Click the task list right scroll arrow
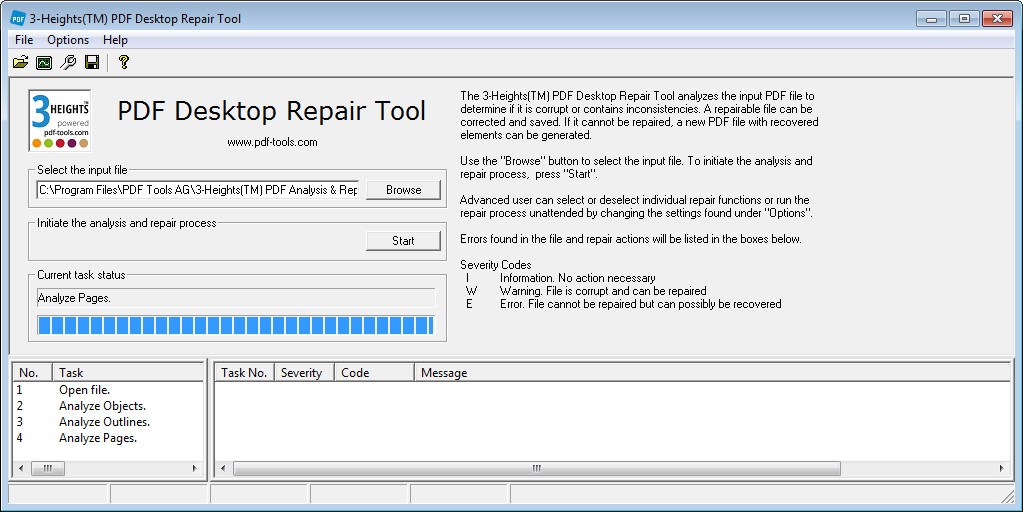The width and height of the screenshot is (1023, 512). 194,468
